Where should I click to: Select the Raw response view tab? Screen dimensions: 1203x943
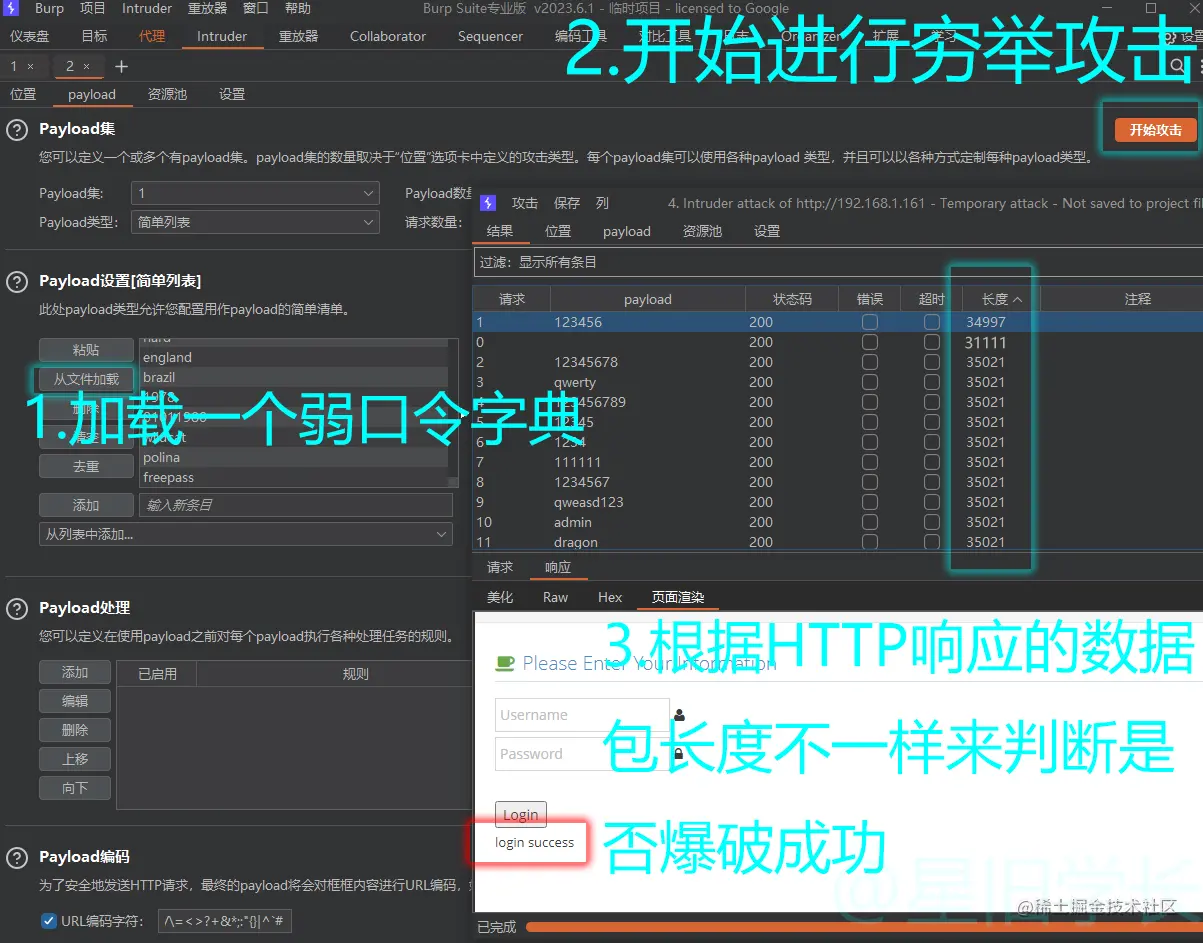[555, 597]
